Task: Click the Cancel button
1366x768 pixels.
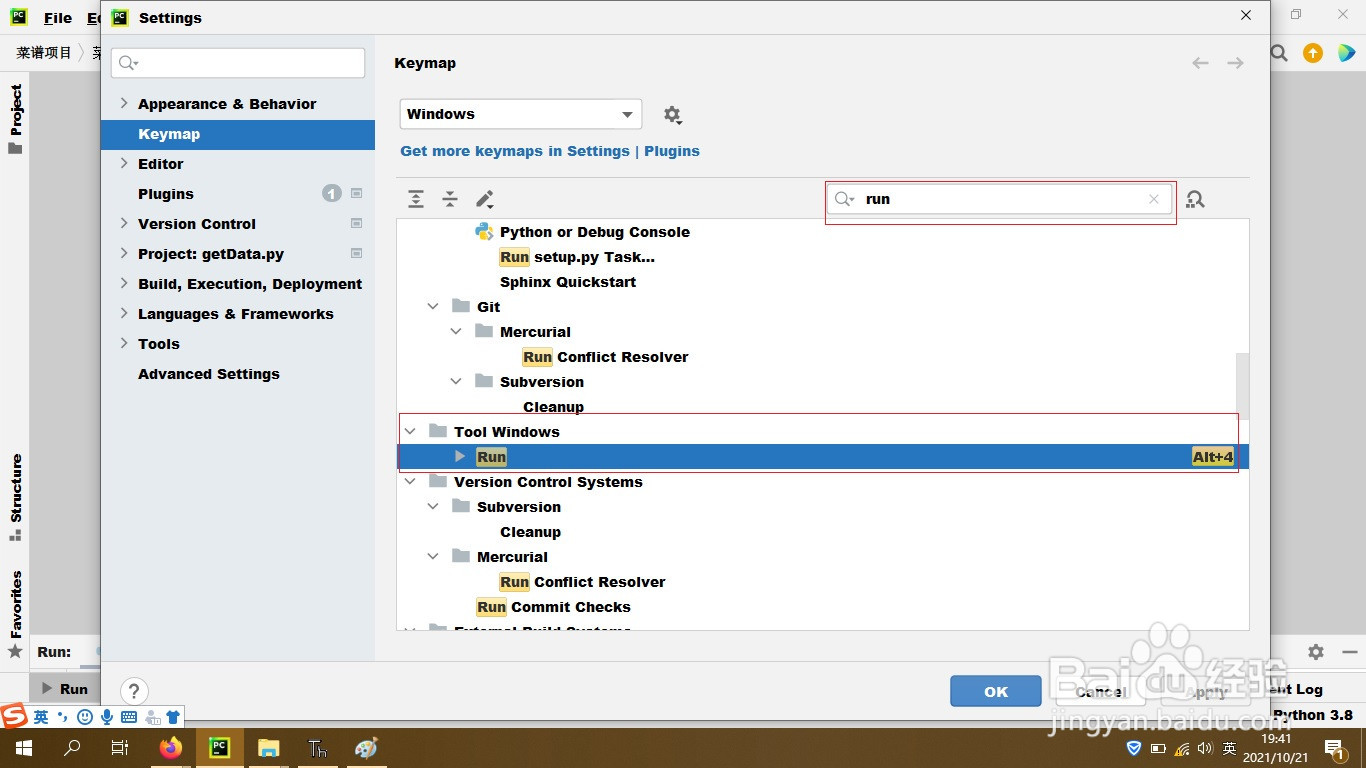Action: point(1101,691)
